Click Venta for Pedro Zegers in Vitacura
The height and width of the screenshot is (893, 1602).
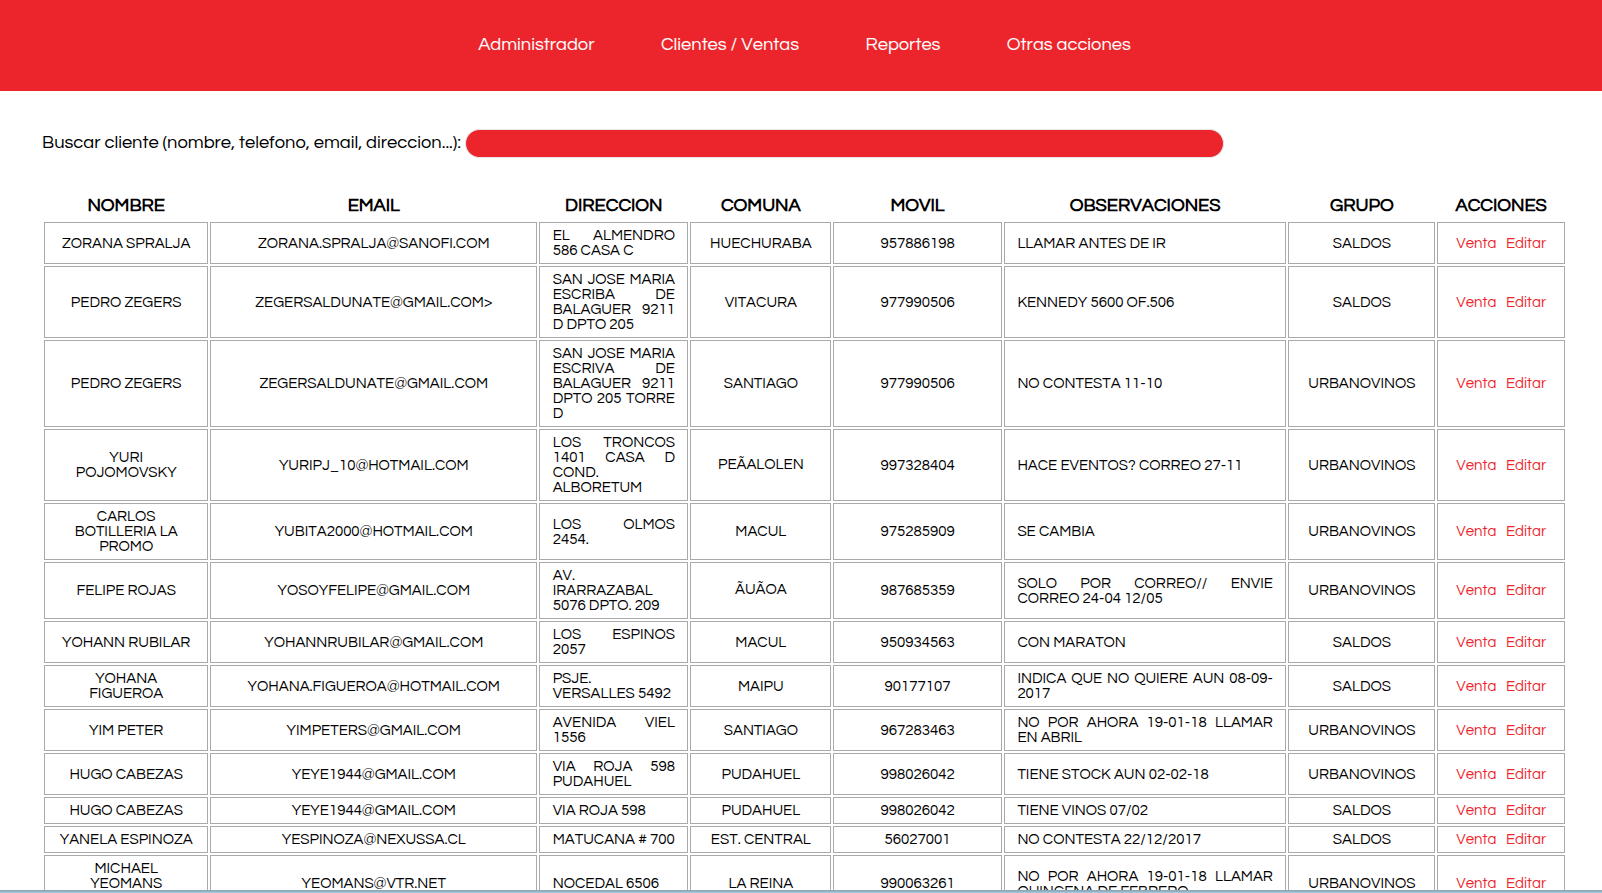[x=1475, y=302]
